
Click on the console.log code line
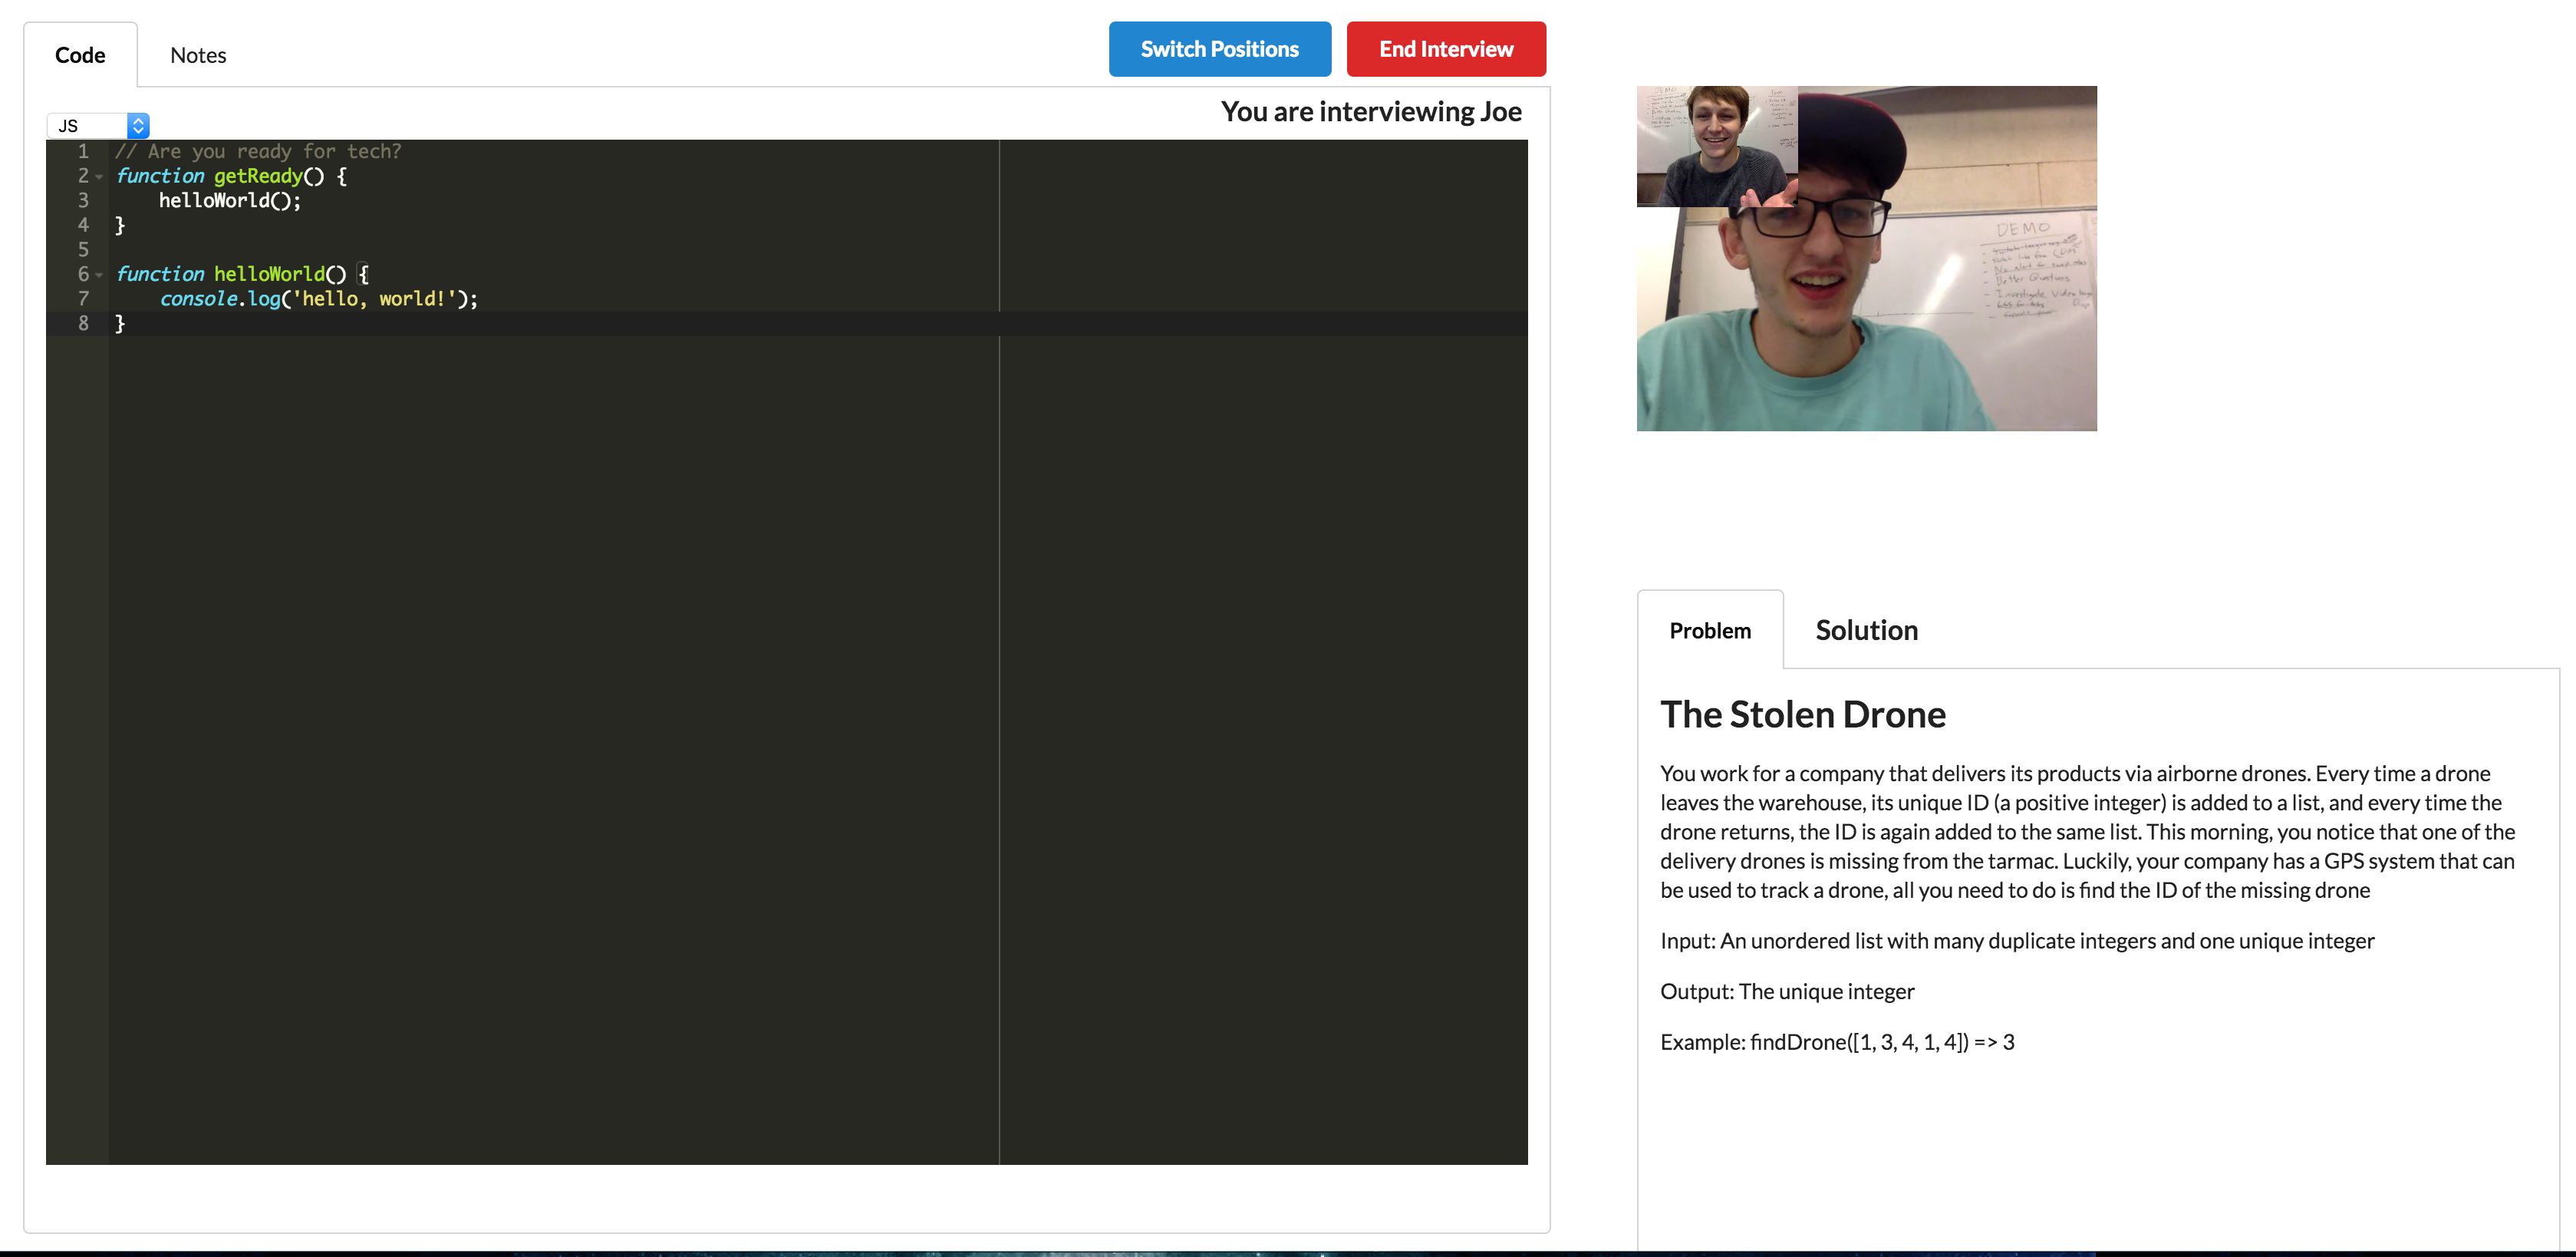[318, 299]
